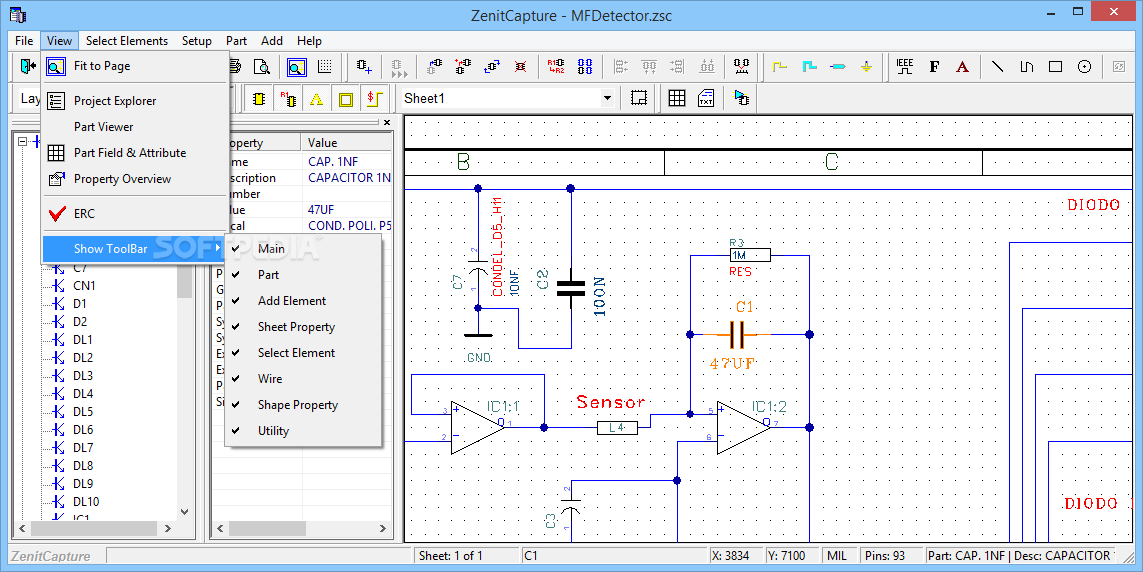This screenshot has height=572, width=1143.
Task: Select DL10 in the project tree
Action: [x=86, y=502]
